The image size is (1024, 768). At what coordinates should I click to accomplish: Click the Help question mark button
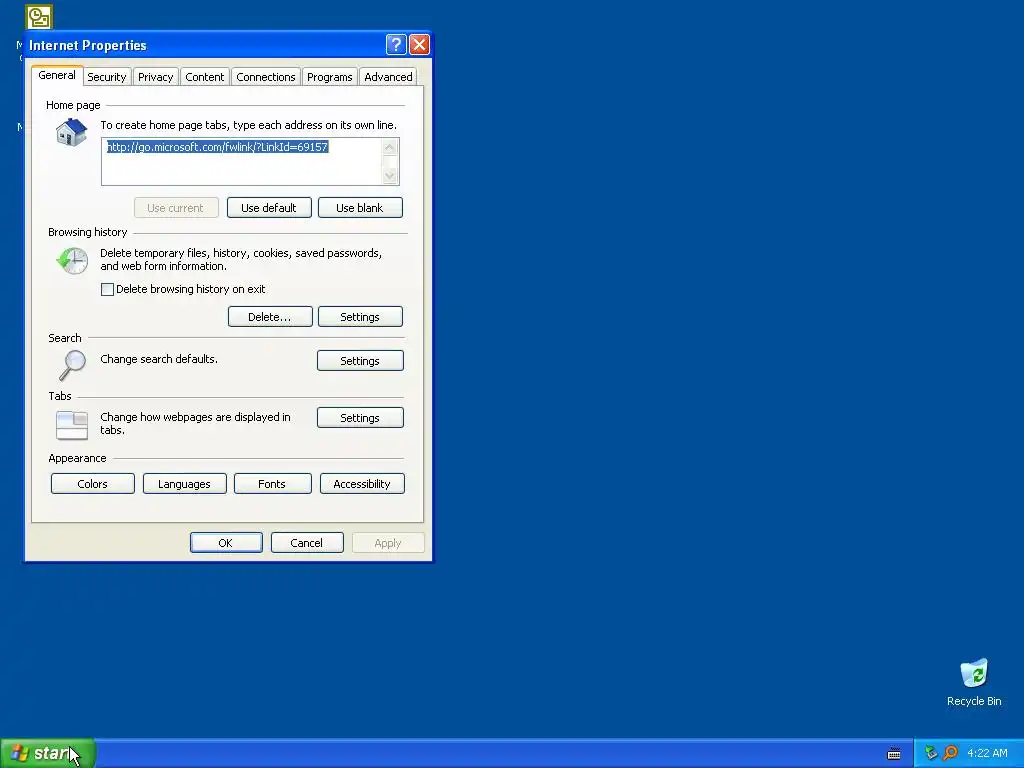[396, 44]
